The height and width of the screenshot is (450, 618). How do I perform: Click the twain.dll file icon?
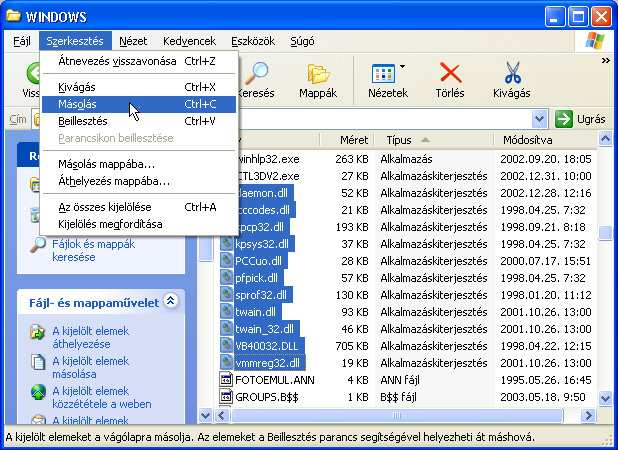point(226,312)
